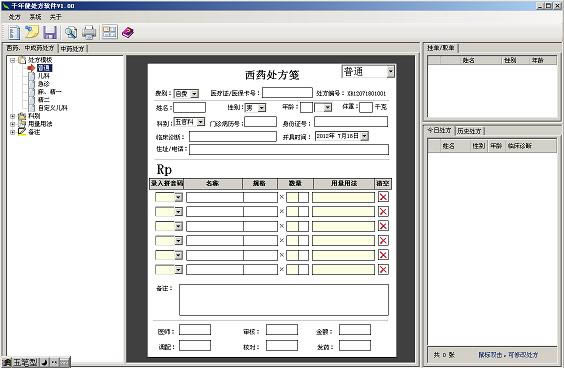Clear the fourth drug row with red X

click(x=383, y=241)
